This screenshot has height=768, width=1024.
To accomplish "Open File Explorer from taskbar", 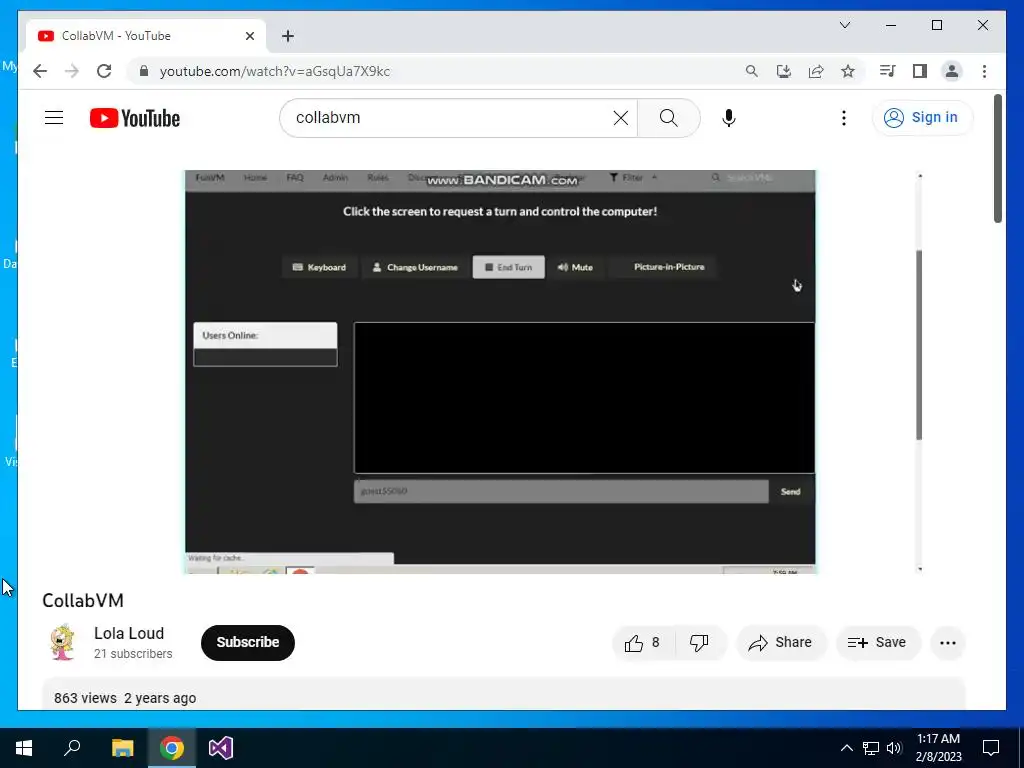I will 122,748.
